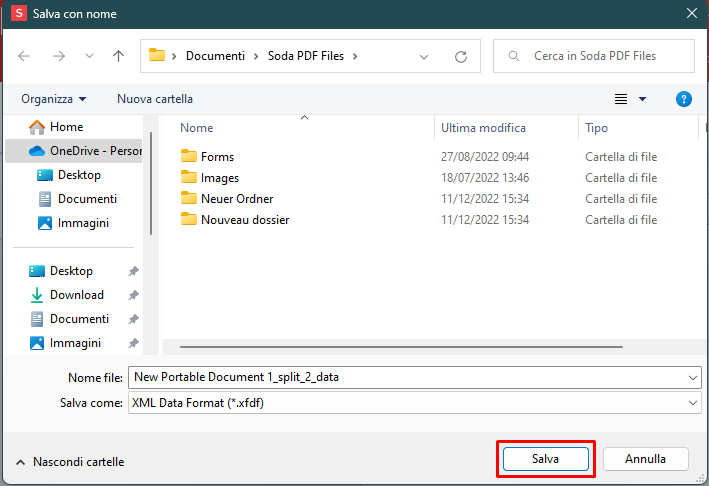Click the pin icon next to Download

133,295
